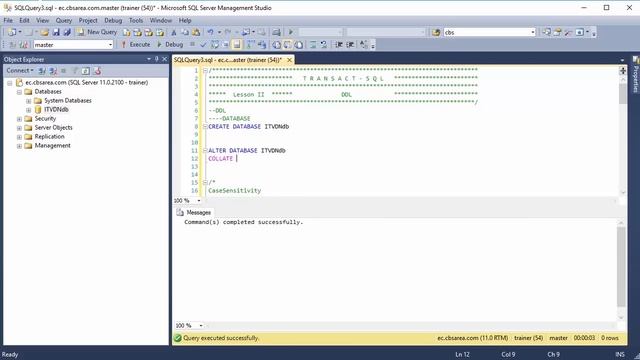The height and width of the screenshot is (360, 640).
Task: Click the Undo arrow icon
Action: pos(210,32)
